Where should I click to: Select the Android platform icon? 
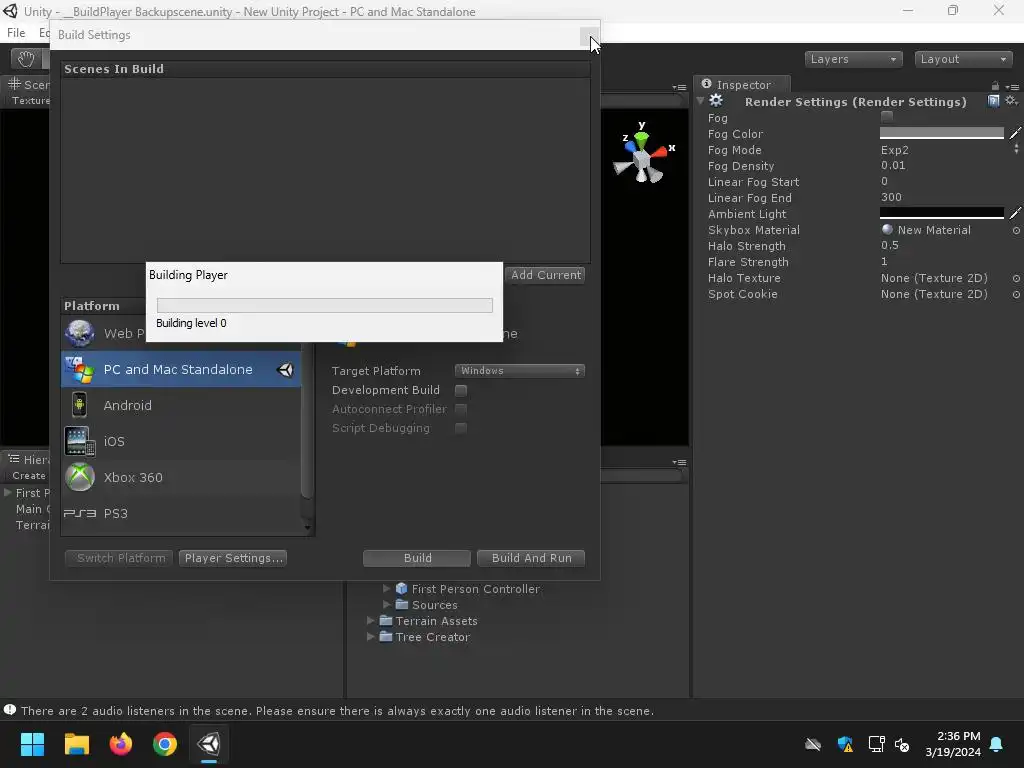(x=79, y=405)
